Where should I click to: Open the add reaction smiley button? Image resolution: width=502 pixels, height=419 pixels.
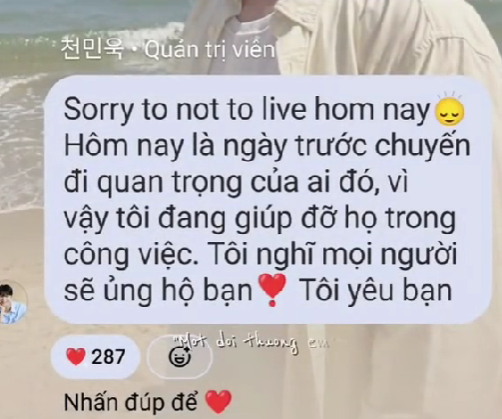(180, 356)
